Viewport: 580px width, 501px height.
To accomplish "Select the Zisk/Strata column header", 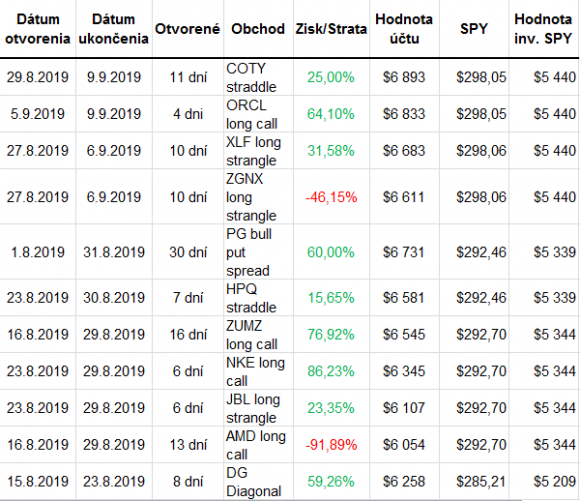I will pos(331,29).
